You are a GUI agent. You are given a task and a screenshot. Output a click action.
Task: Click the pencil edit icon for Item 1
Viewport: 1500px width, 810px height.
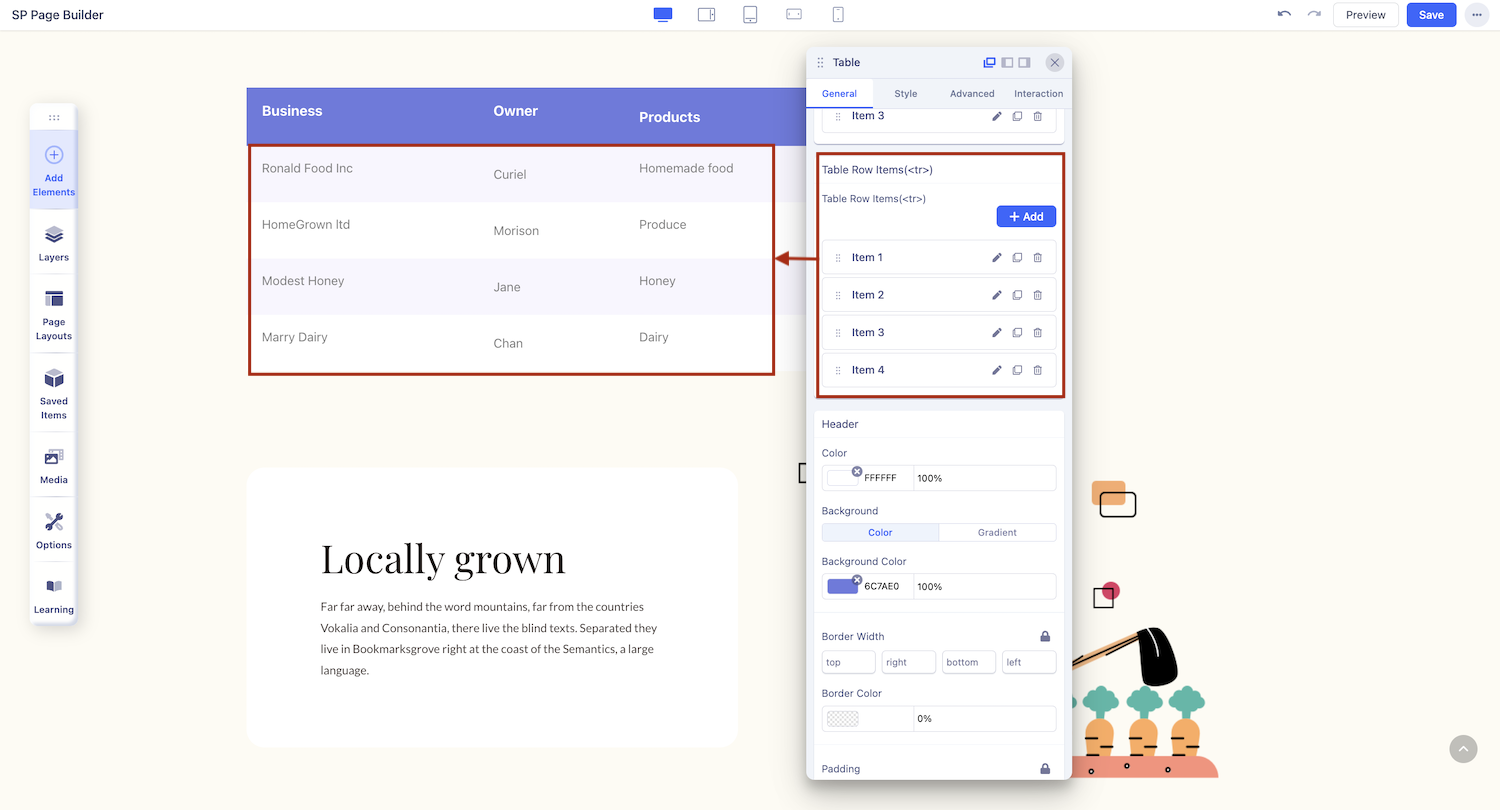(x=996, y=258)
